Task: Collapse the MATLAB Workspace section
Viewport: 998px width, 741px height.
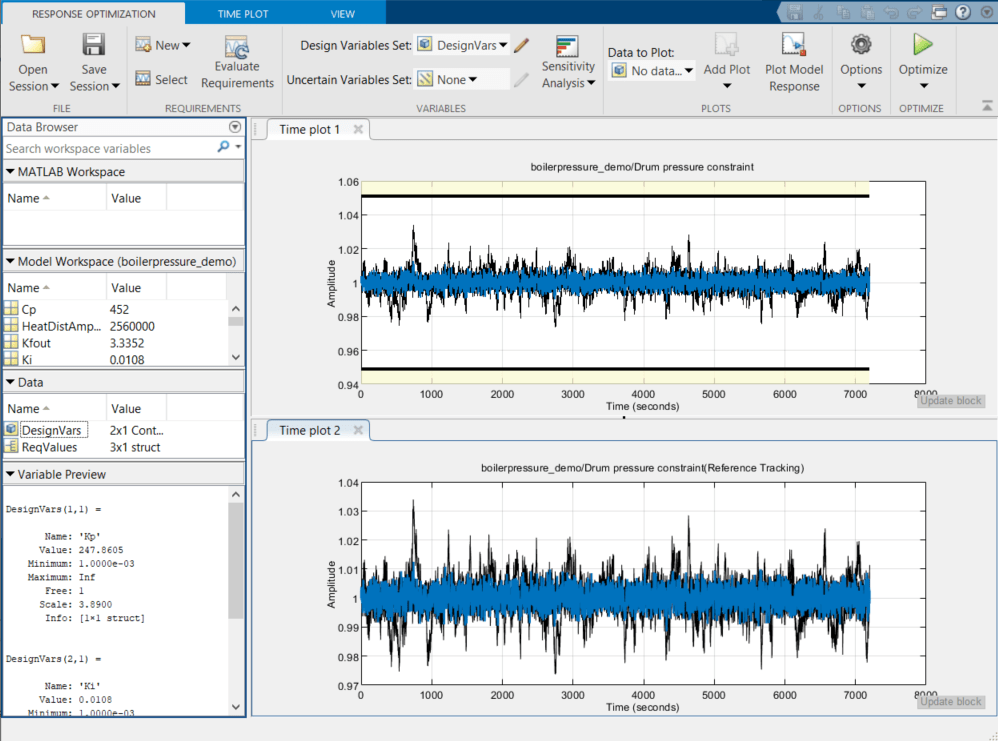Action: pos(11,172)
